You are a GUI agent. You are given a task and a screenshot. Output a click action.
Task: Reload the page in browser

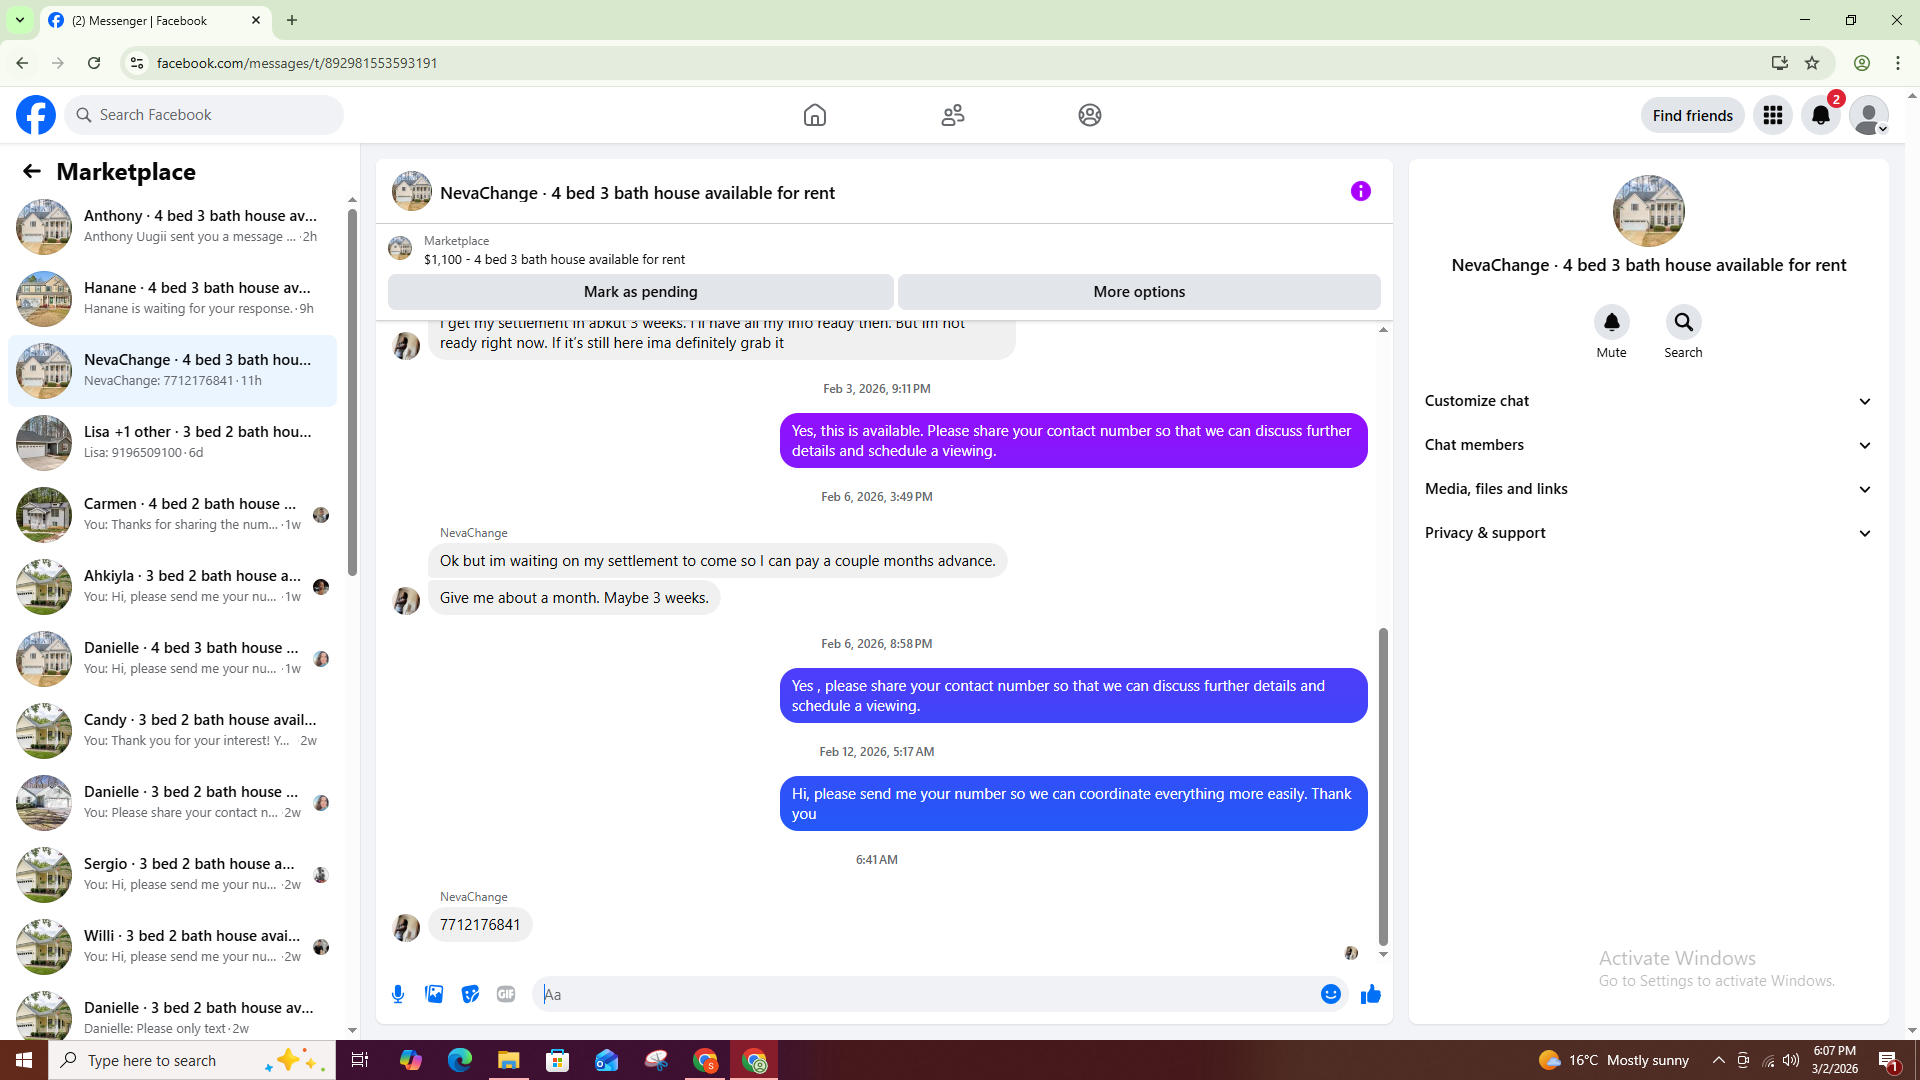pos(94,63)
